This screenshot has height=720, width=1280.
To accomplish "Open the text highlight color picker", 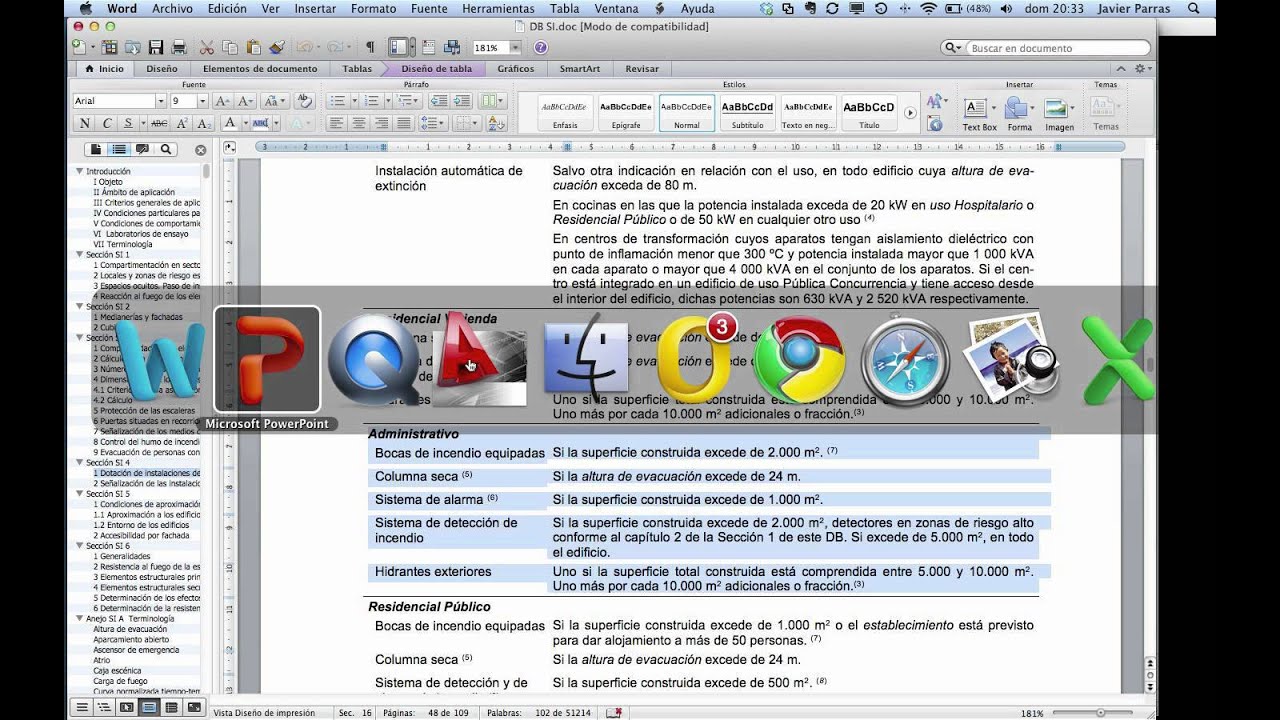I will point(263,123).
